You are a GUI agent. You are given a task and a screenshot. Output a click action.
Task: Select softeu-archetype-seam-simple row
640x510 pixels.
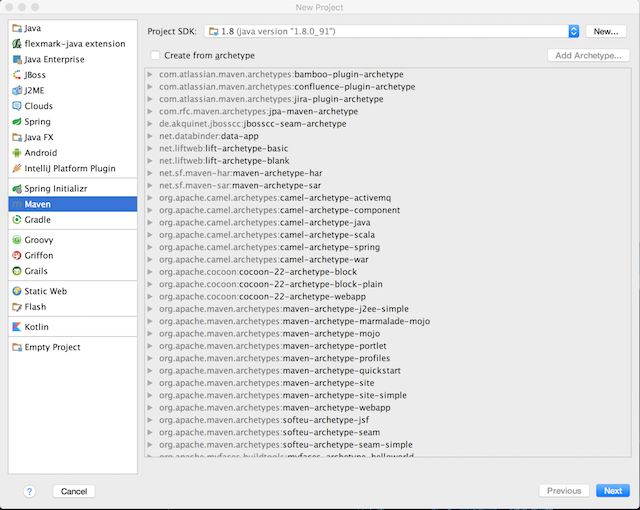(388, 445)
